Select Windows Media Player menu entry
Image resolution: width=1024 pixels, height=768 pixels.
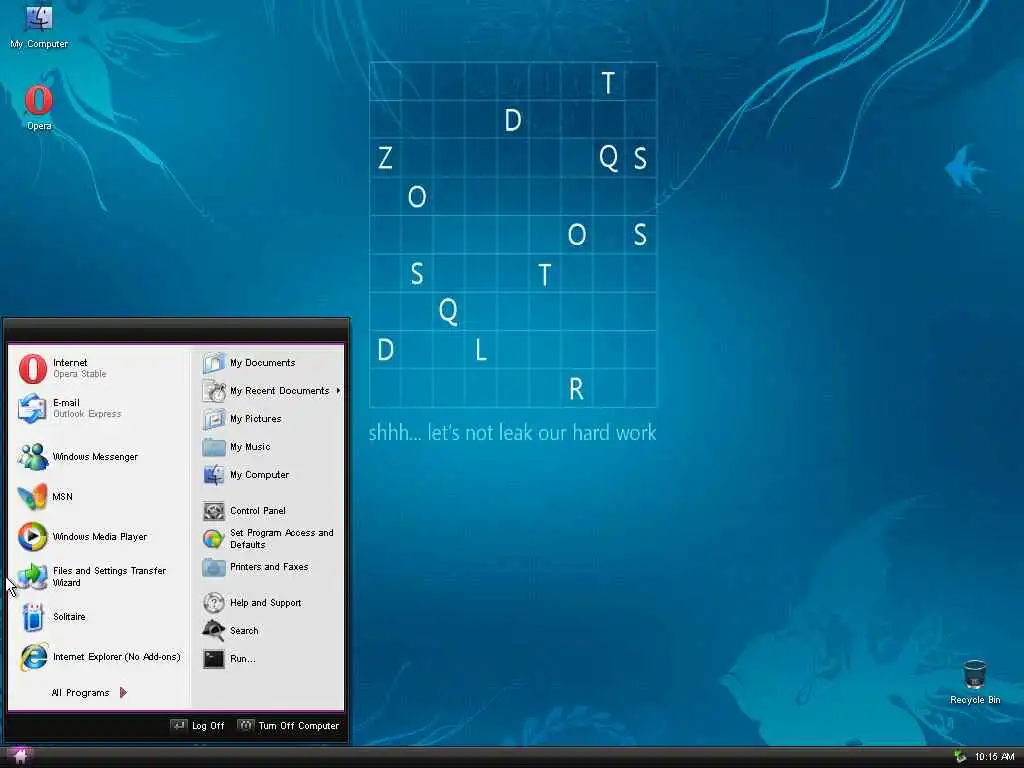100,537
